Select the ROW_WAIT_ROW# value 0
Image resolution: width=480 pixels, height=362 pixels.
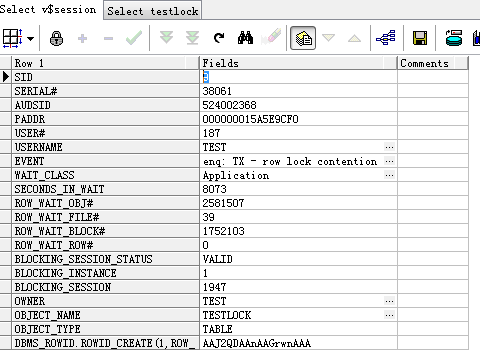tap(206, 245)
